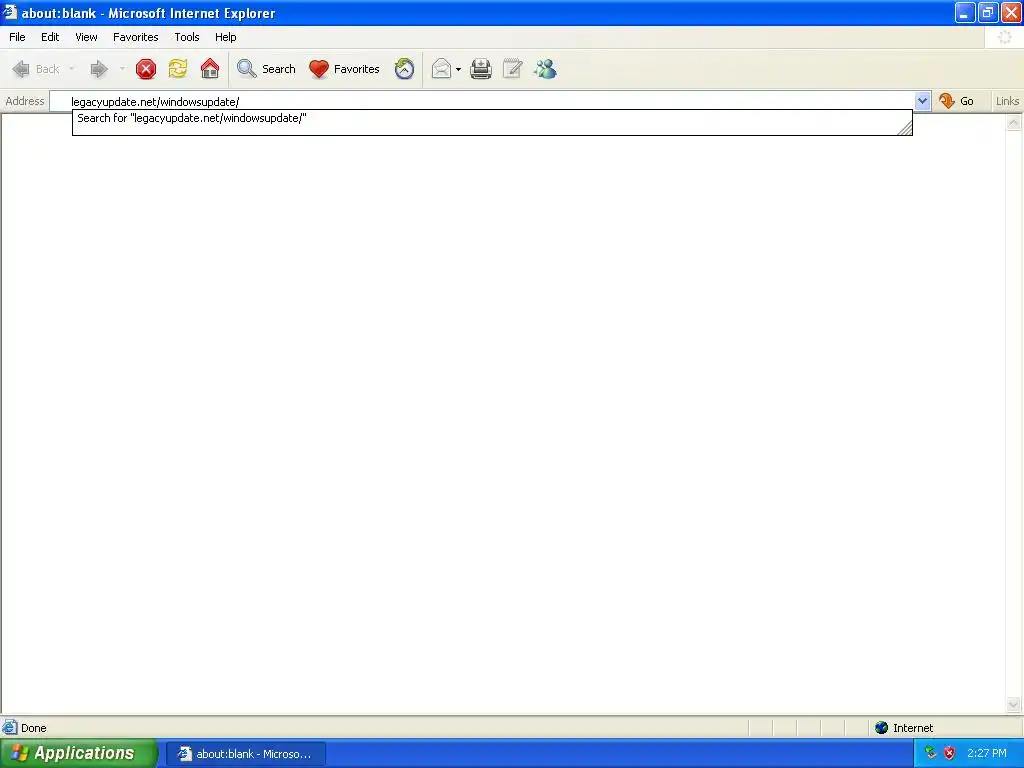1024x768 pixels.
Task: Click the Forward arrow button
Action: (x=99, y=69)
